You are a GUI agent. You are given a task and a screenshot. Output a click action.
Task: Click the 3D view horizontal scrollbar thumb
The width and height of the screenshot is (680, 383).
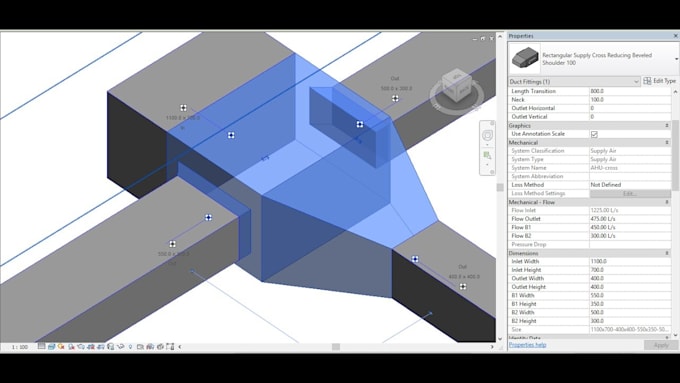click(x=336, y=347)
